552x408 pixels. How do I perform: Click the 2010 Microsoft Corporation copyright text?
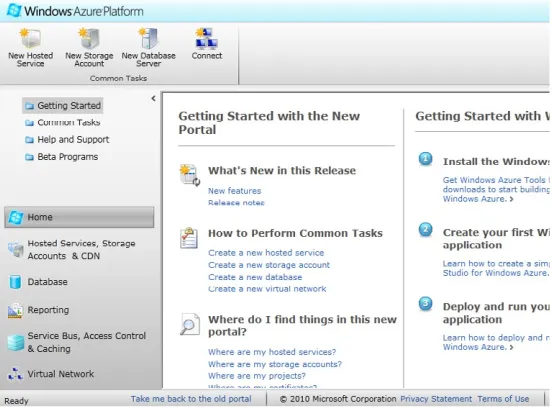[338, 399]
